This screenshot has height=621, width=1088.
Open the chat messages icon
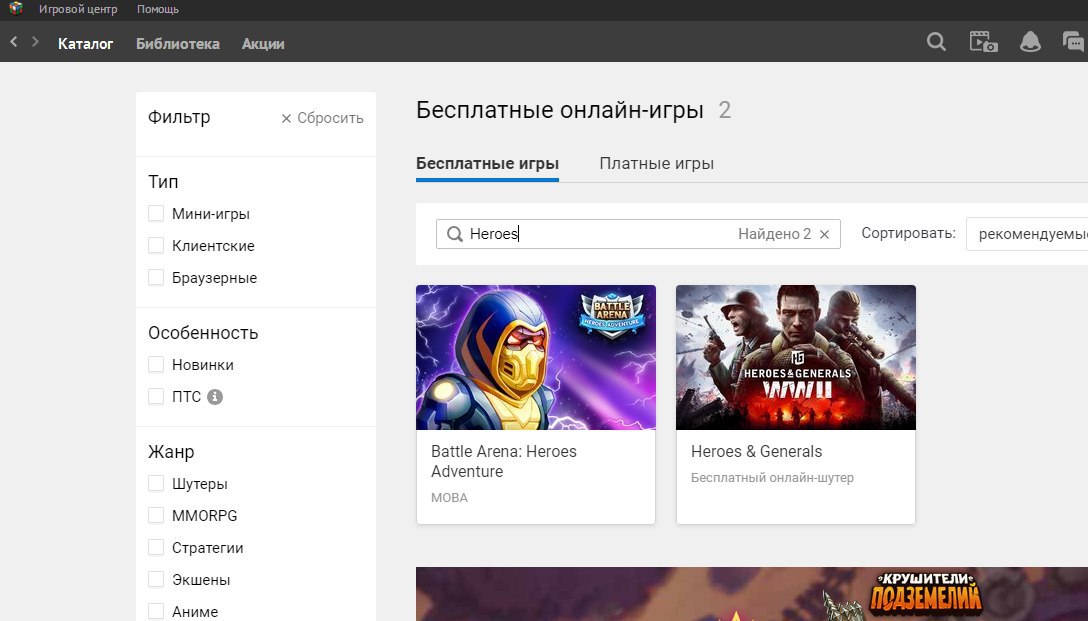tap(1074, 42)
